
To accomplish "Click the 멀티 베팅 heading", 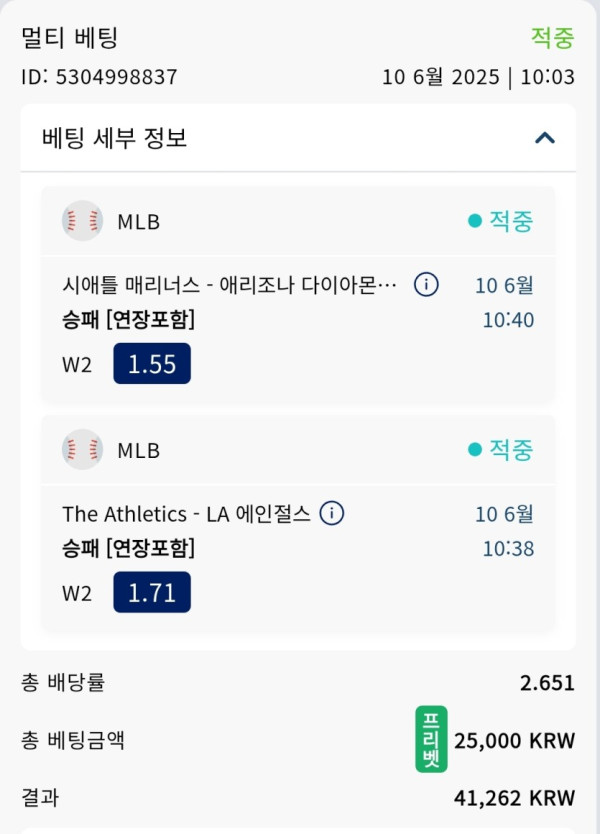I will point(69,38).
